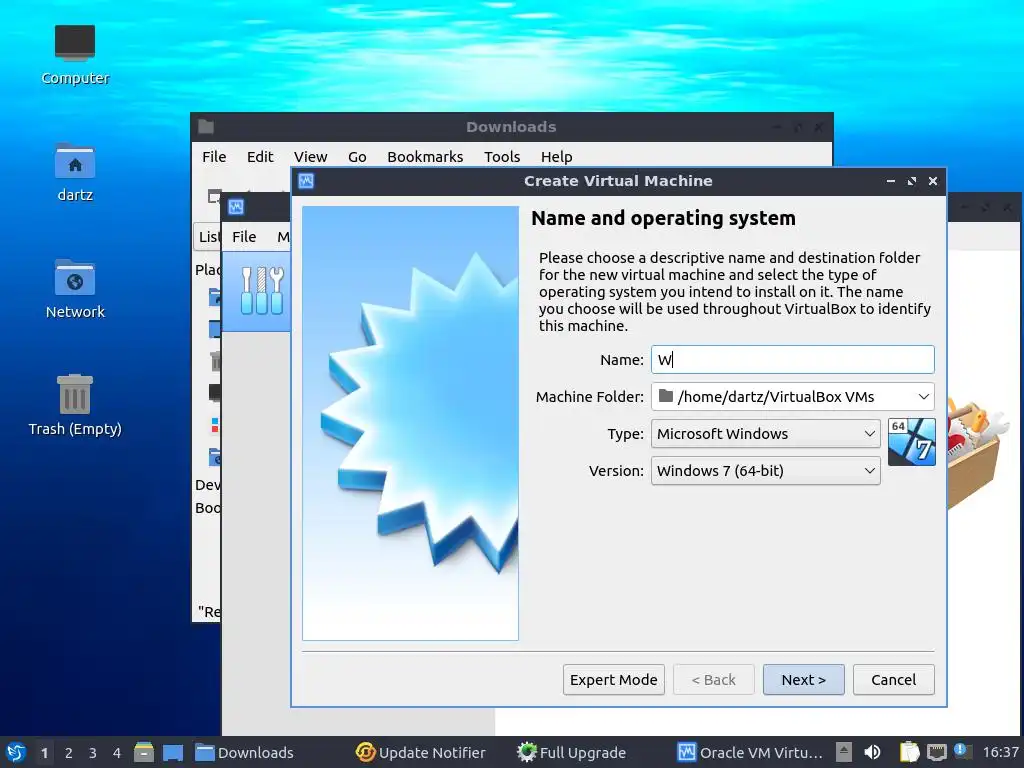Click the Network desktop icon

75,289
